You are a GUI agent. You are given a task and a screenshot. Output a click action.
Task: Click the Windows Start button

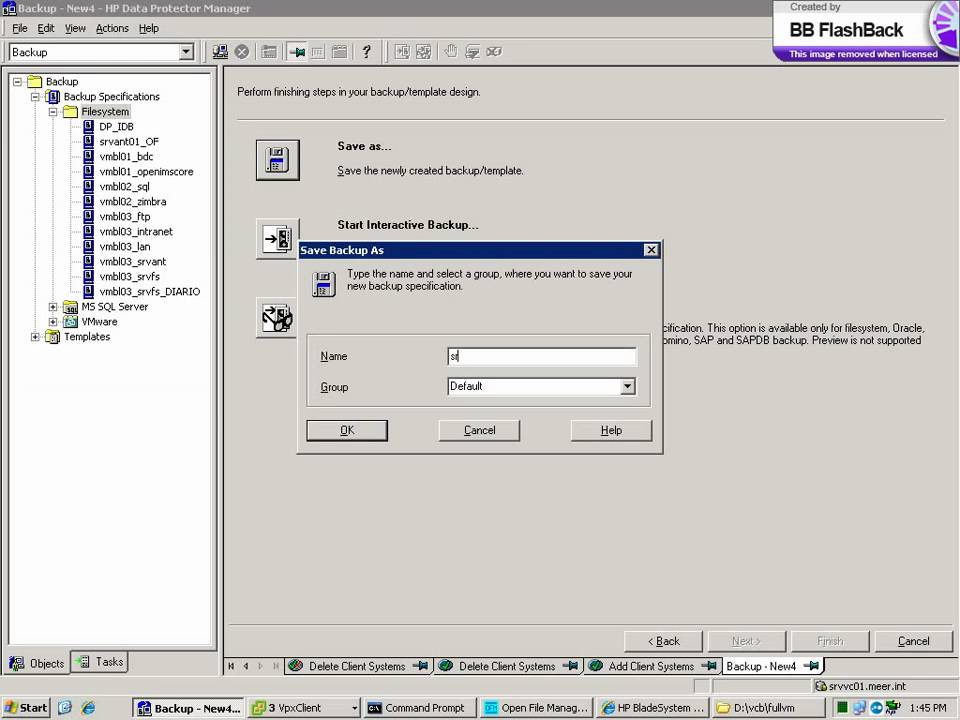[x=26, y=708]
